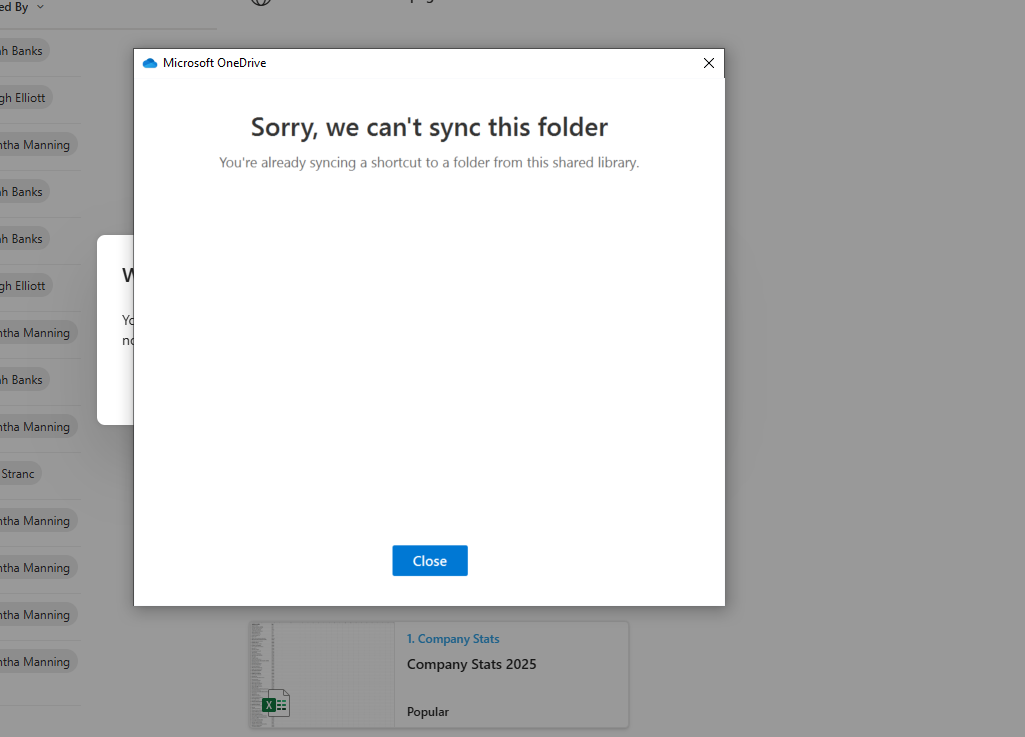Click the "Sorry, we can't sync this folder" heading
Viewport: 1025px width, 737px height.
(429, 127)
